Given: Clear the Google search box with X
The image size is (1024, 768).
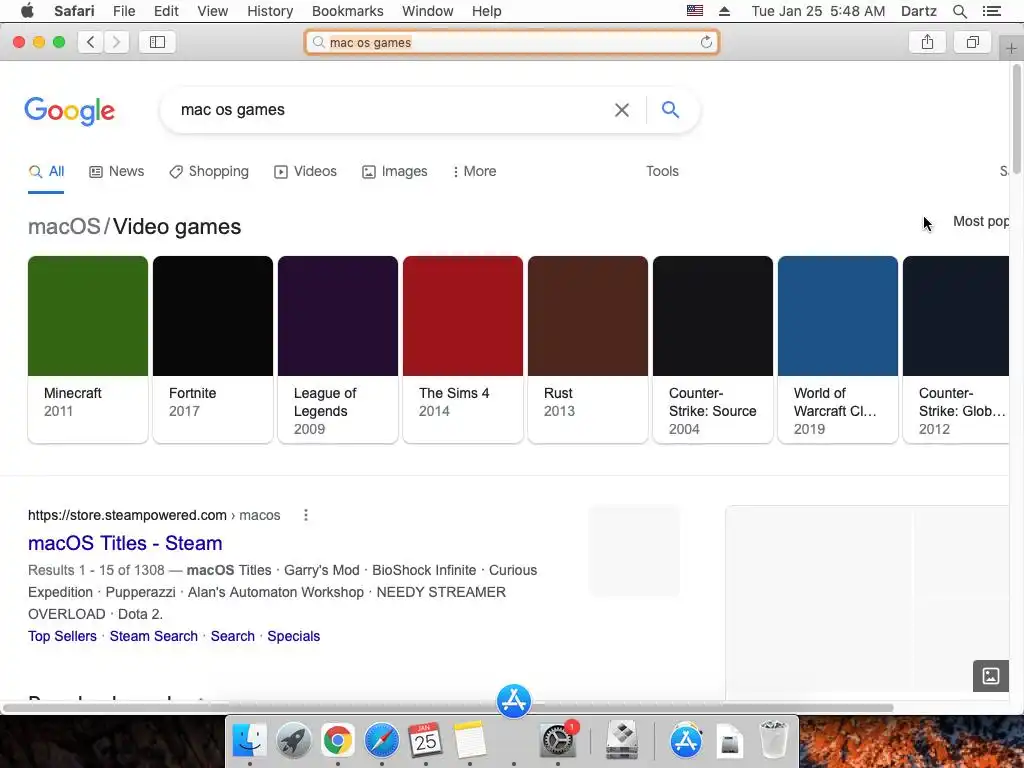Looking at the screenshot, I should 622,110.
